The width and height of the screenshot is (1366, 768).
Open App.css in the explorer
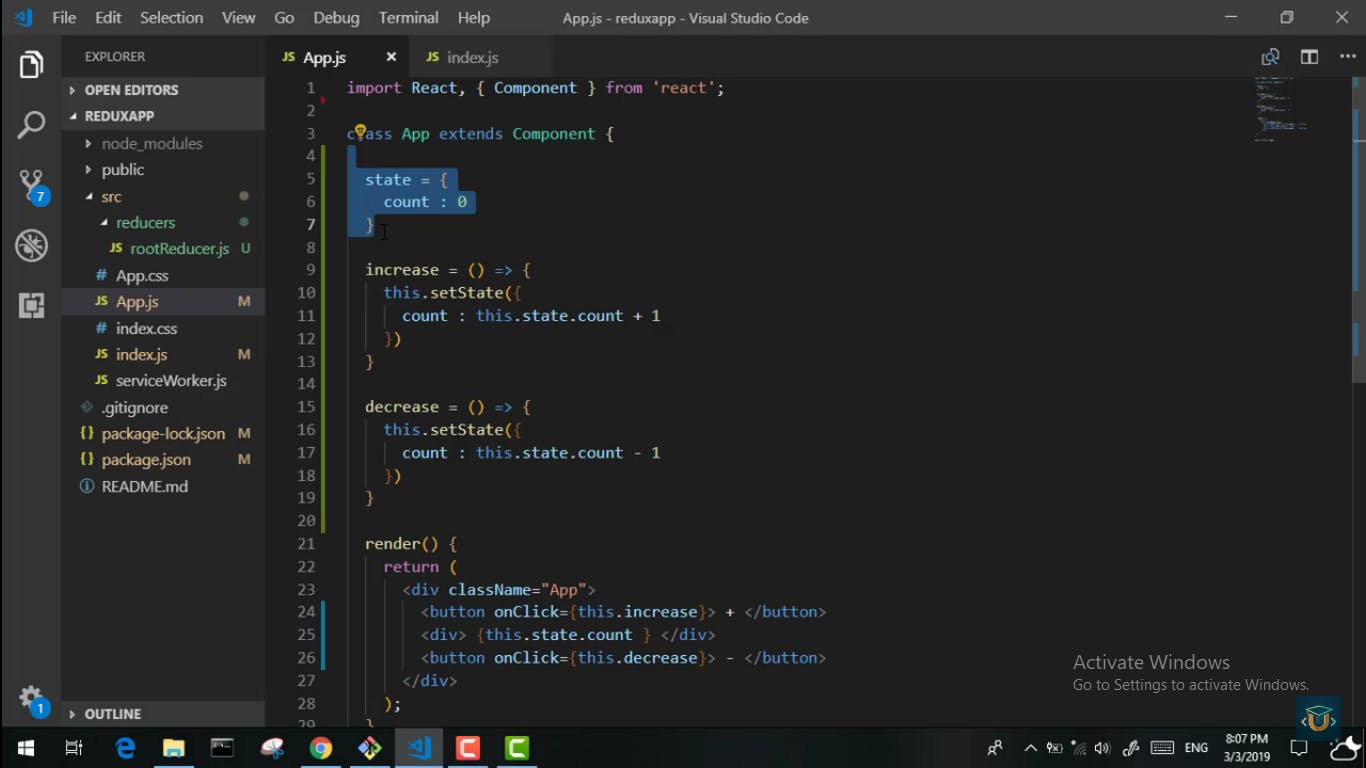click(x=164, y=276)
